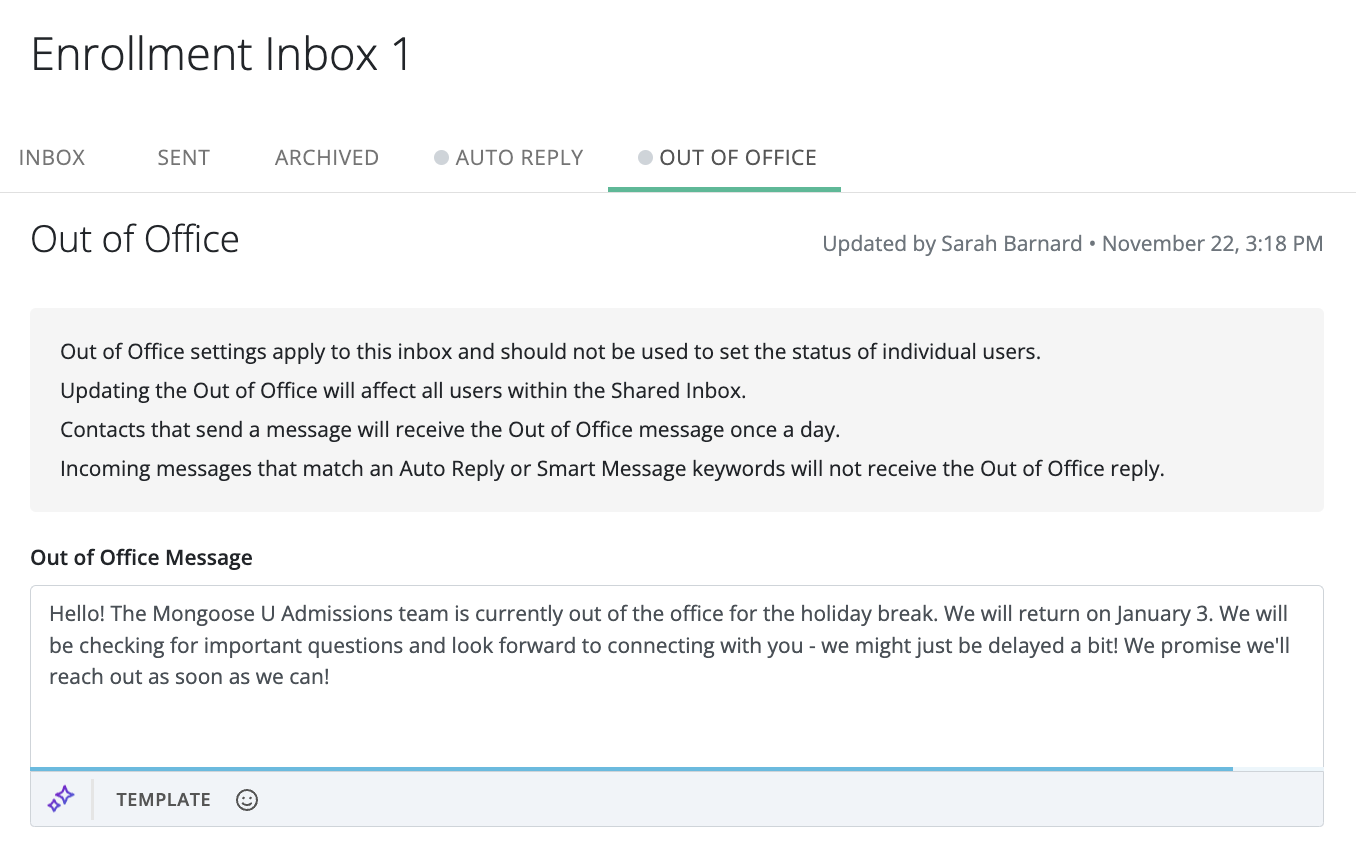Click the note about Auto Reply or Smart Message keywords
This screenshot has width=1356, height=850.
[x=612, y=469]
